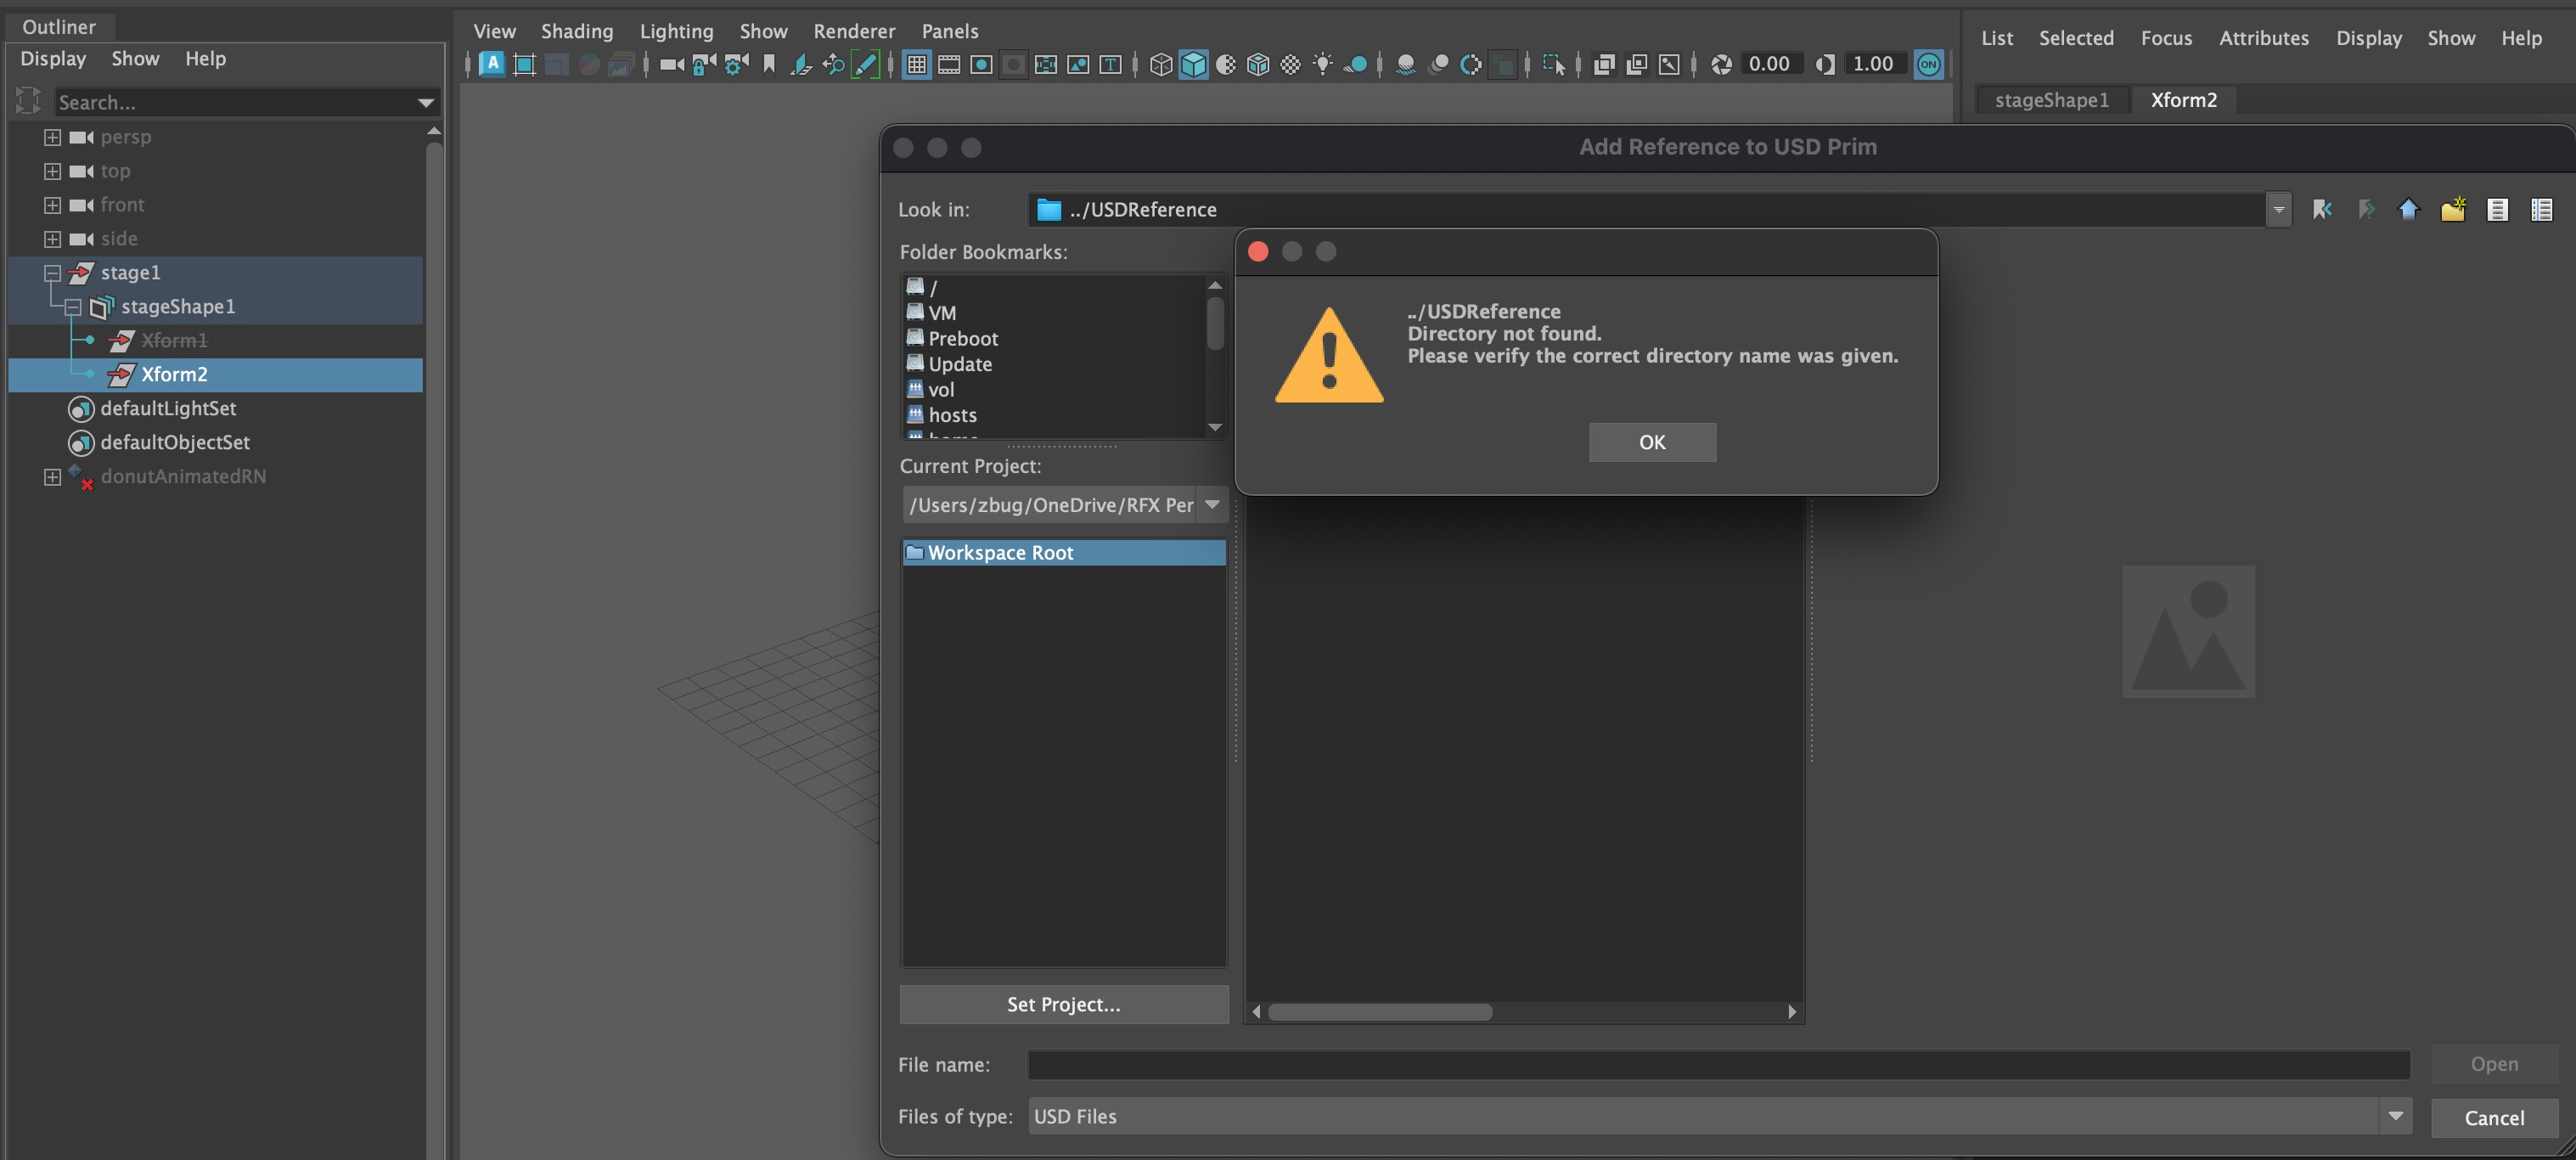Viewport: 2576px width, 1160px height.
Task: Go up one directory with blue arrow
Action: 2408,209
